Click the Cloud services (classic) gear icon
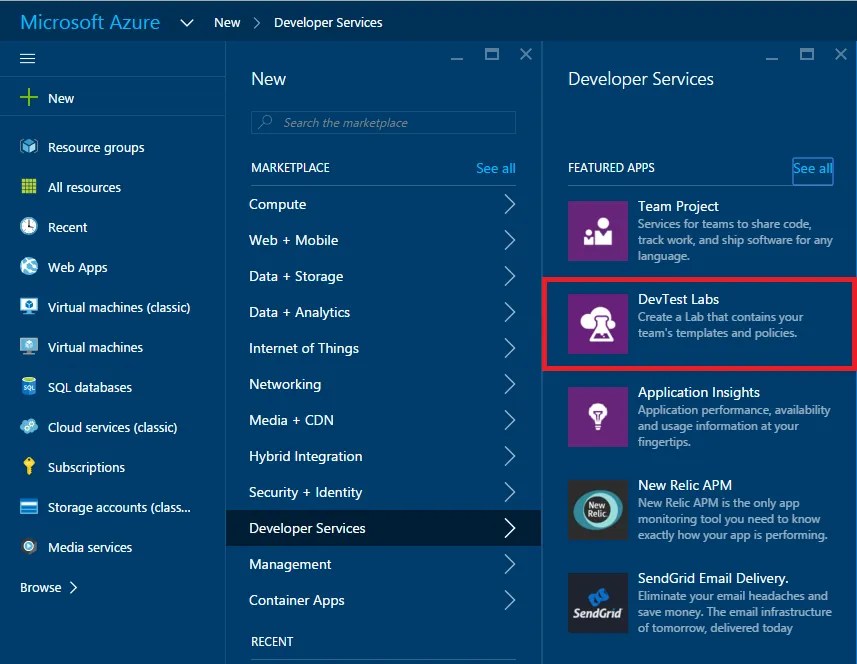The height and width of the screenshot is (664, 857). [x=29, y=426]
